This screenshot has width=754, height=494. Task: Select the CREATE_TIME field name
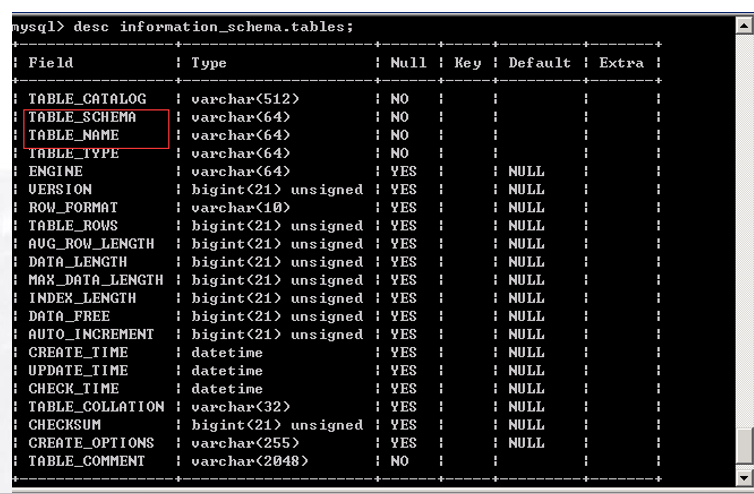coord(78,353)
